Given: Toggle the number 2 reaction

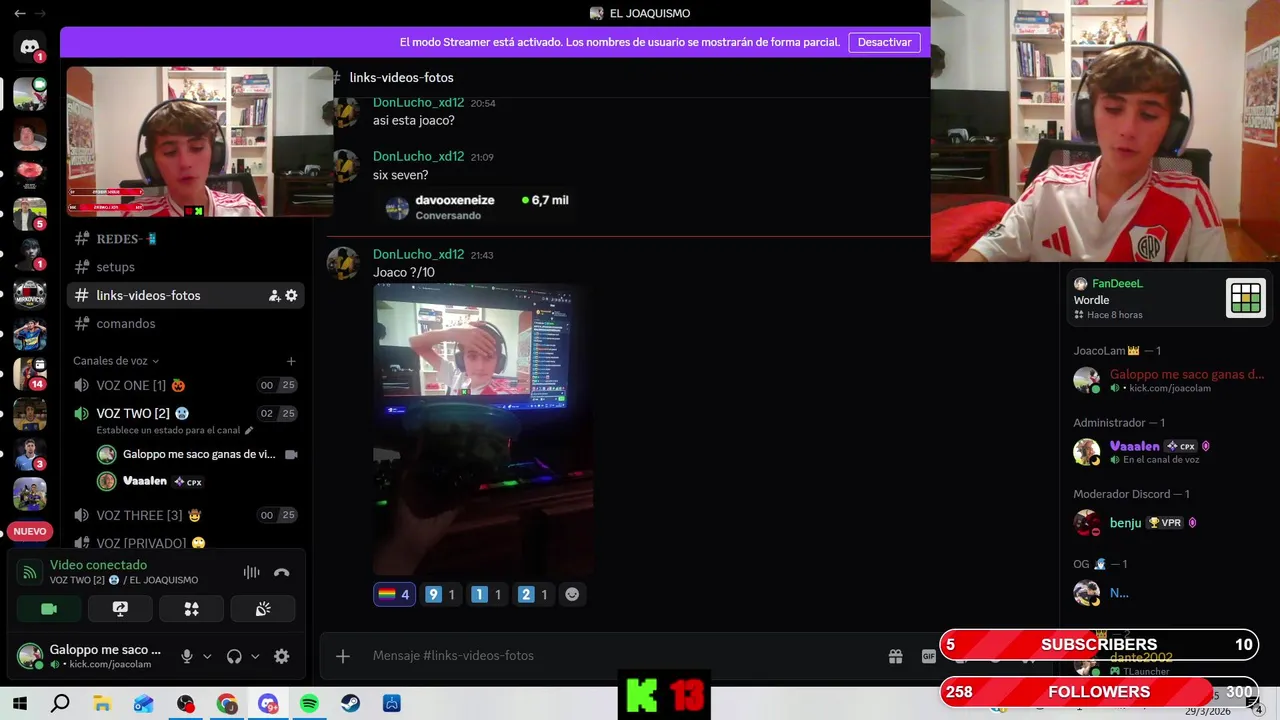Looking at the screenshot, I should pyautogui.click(x=533, y=594).
